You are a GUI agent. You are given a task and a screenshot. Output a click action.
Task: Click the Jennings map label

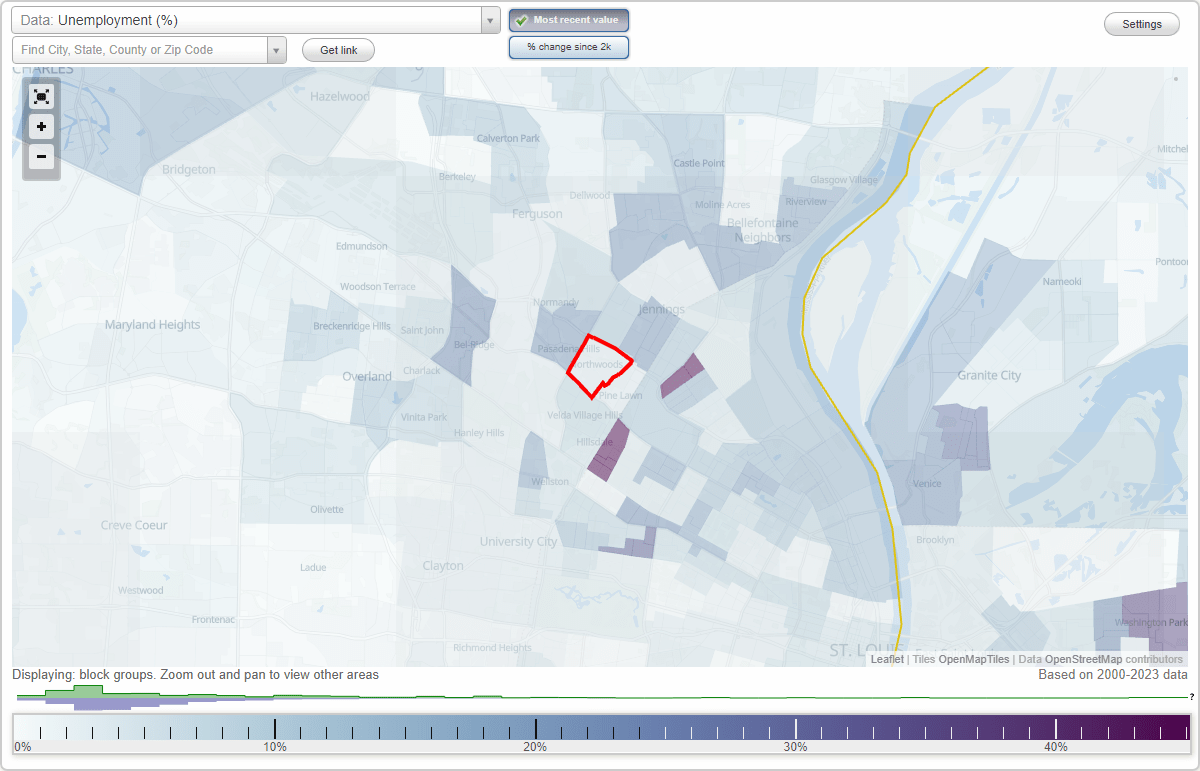click(661, 311)
